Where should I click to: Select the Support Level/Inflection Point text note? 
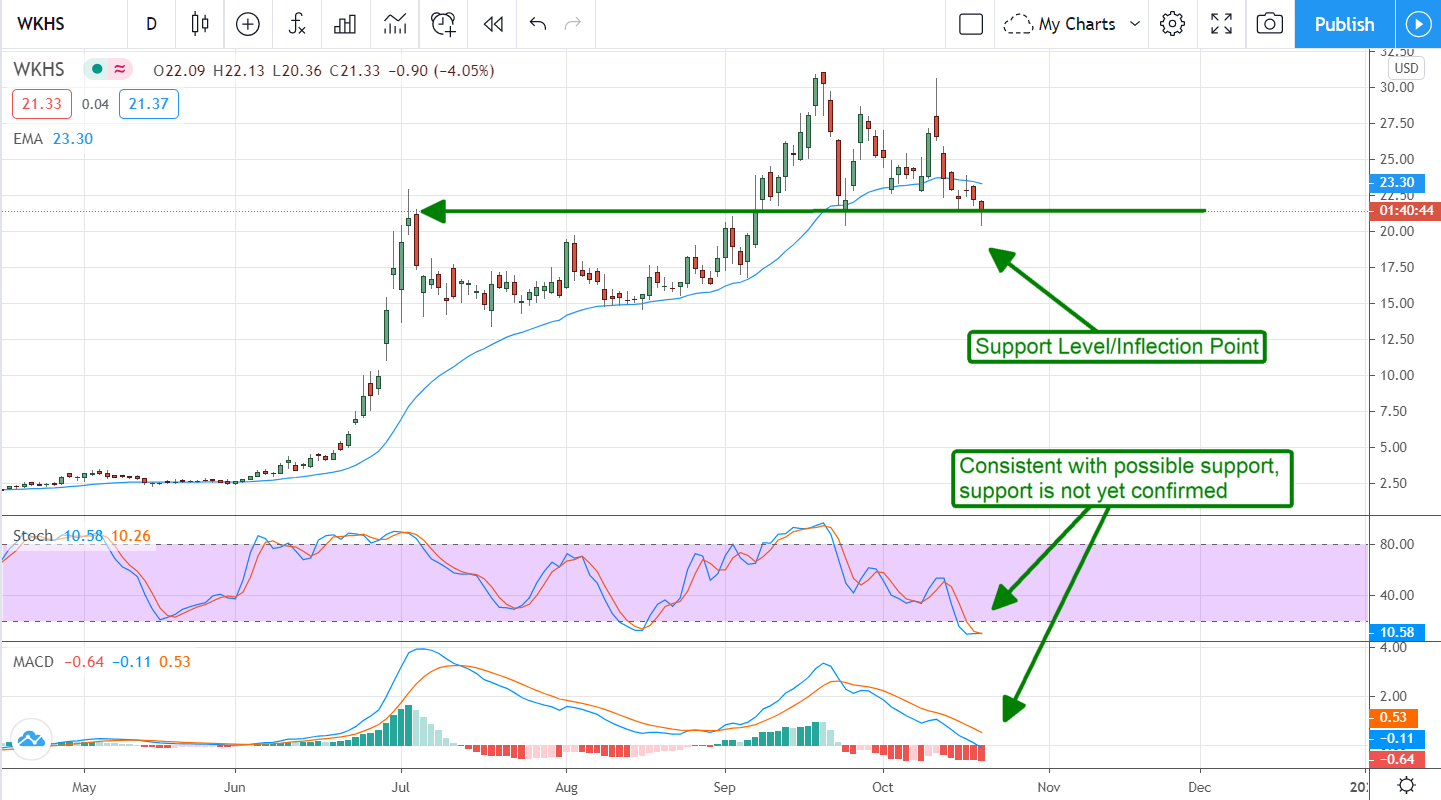(x=1116, y=347)
